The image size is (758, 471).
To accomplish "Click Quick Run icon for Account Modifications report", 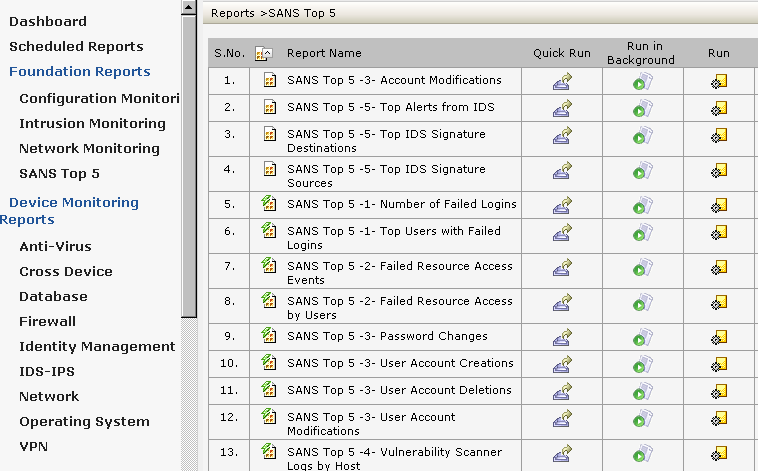I will tap(563, 81).
